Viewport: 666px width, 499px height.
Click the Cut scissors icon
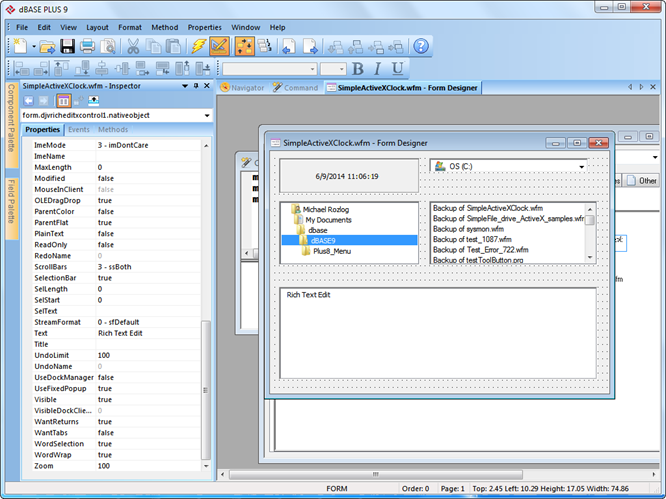coord(132,46)
